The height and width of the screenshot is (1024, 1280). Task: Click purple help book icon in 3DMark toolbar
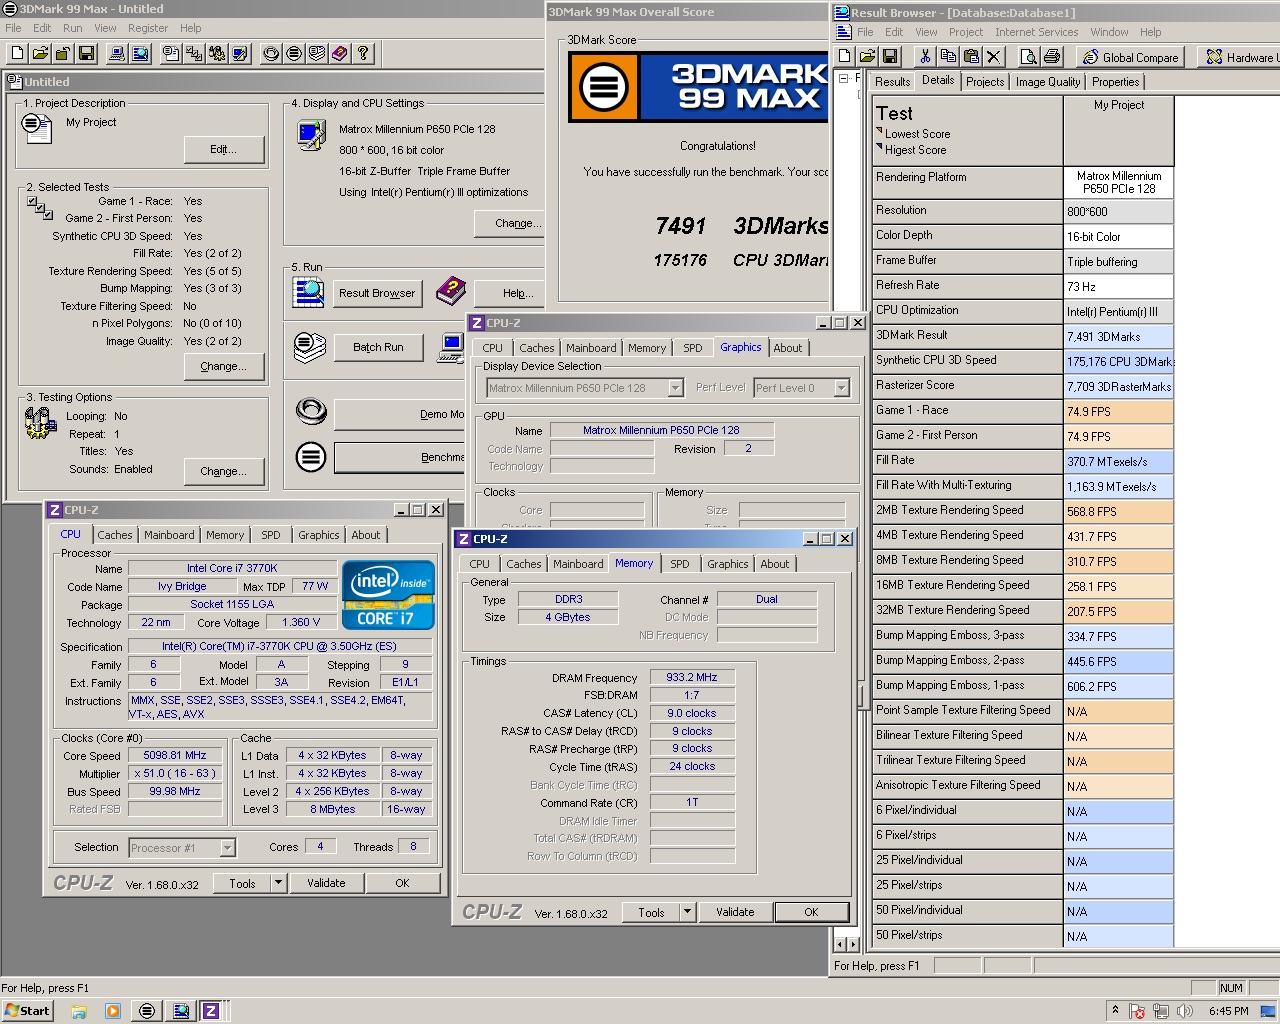[340, 53]
